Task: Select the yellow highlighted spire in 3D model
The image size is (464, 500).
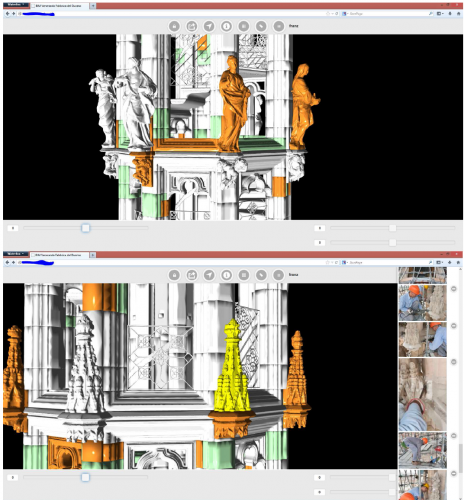Action: point(232,367)
